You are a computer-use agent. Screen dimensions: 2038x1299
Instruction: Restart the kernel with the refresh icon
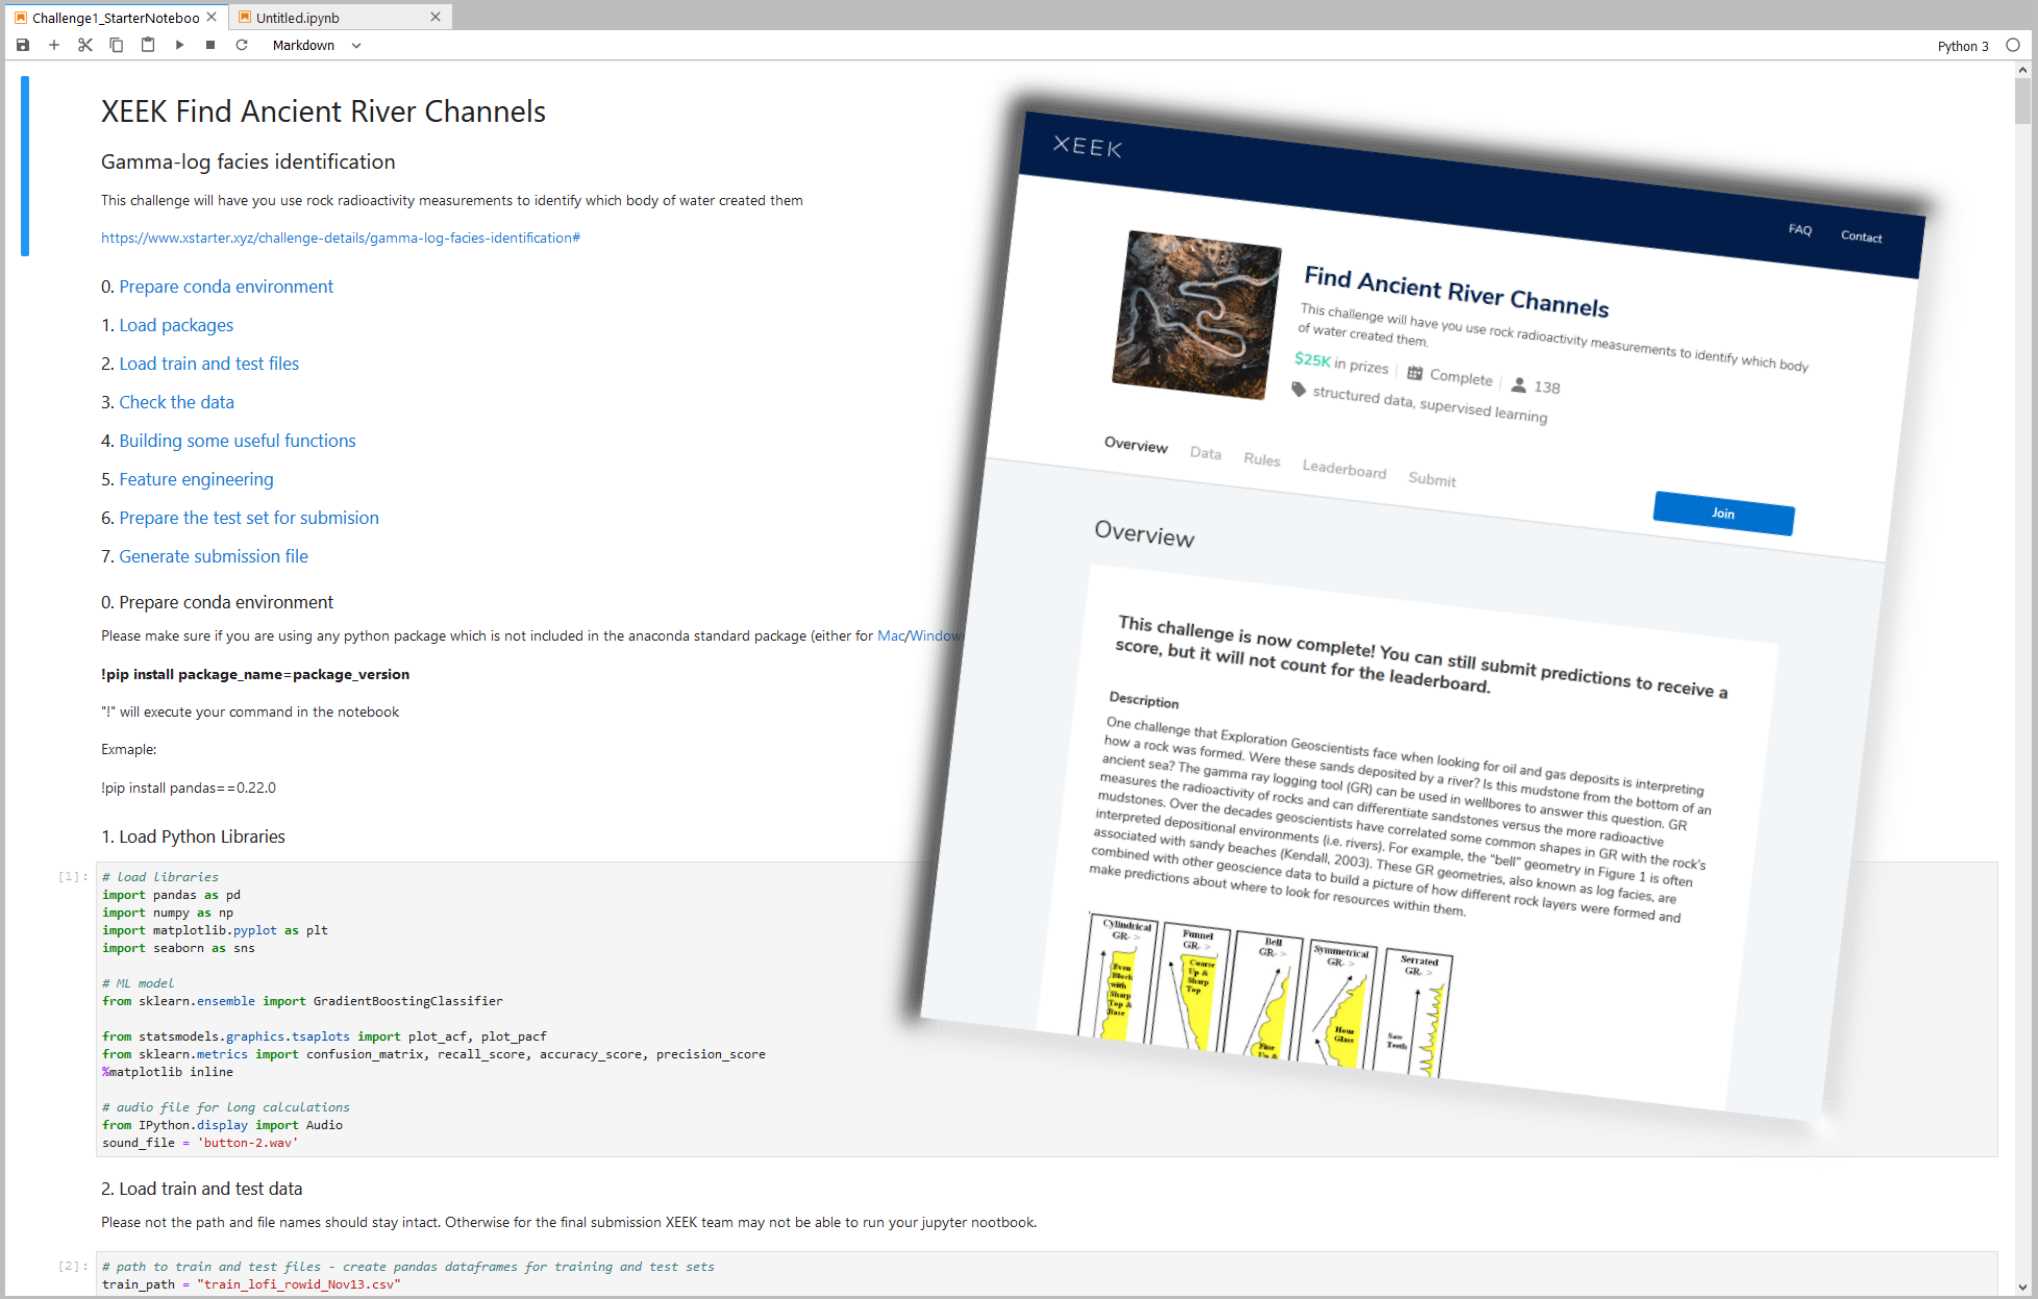point(241,45)
